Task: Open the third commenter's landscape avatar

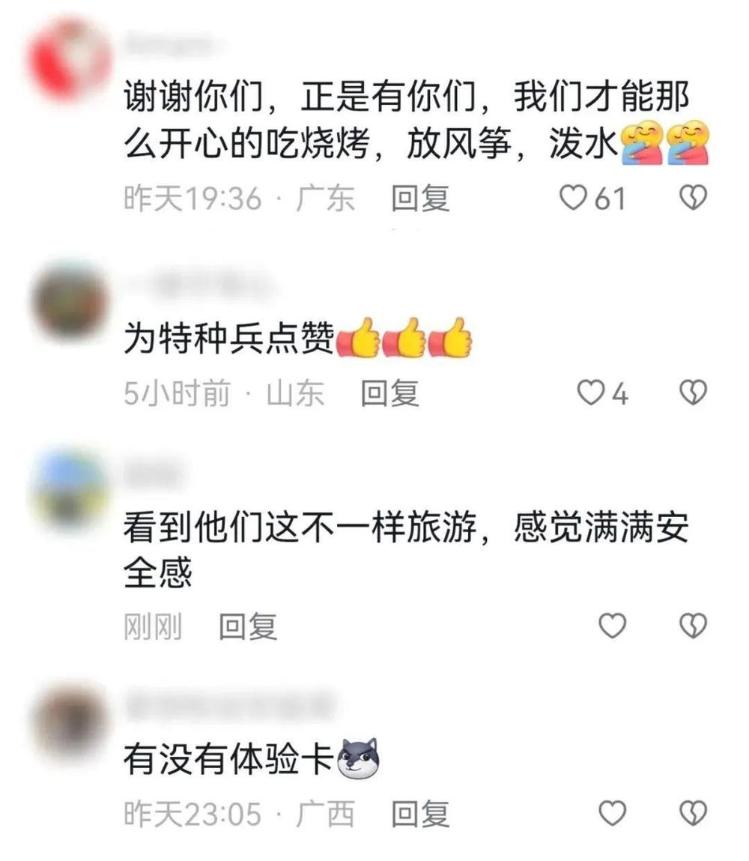Action: pos(70,490)
